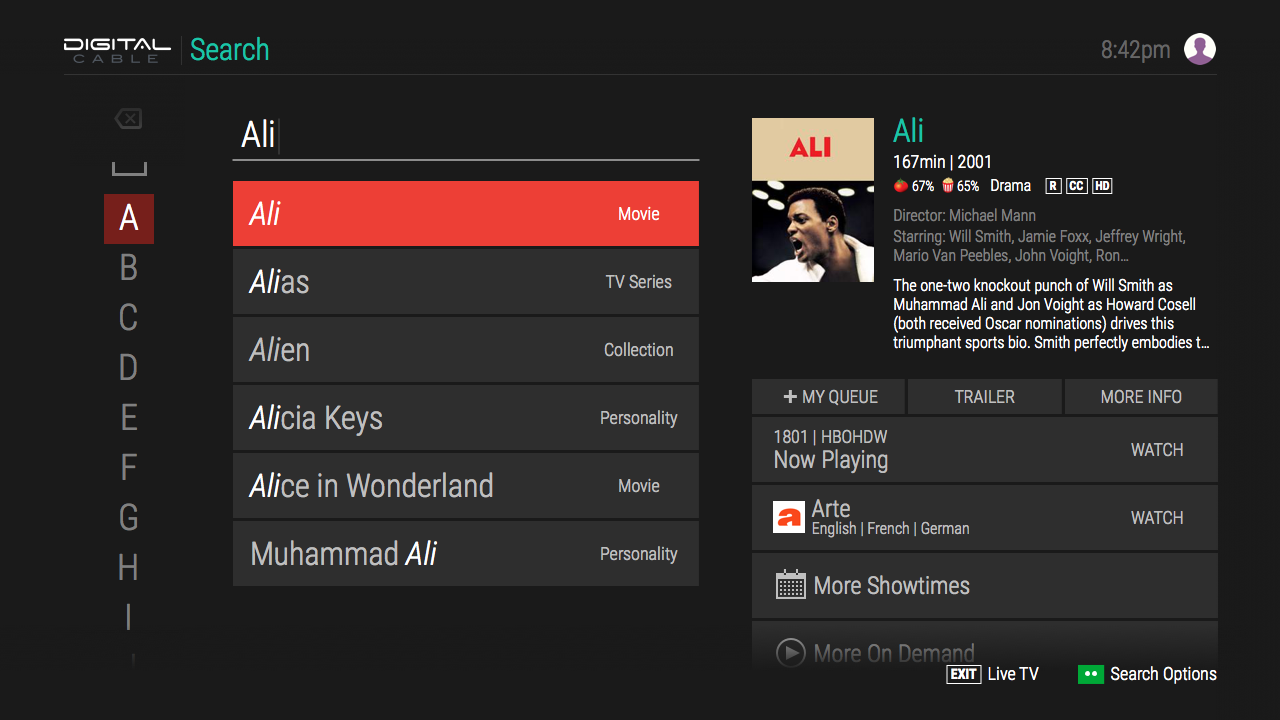Screen dimensions: 1280x720
Task: Select the More On Demand play icon
Action: 790,653
